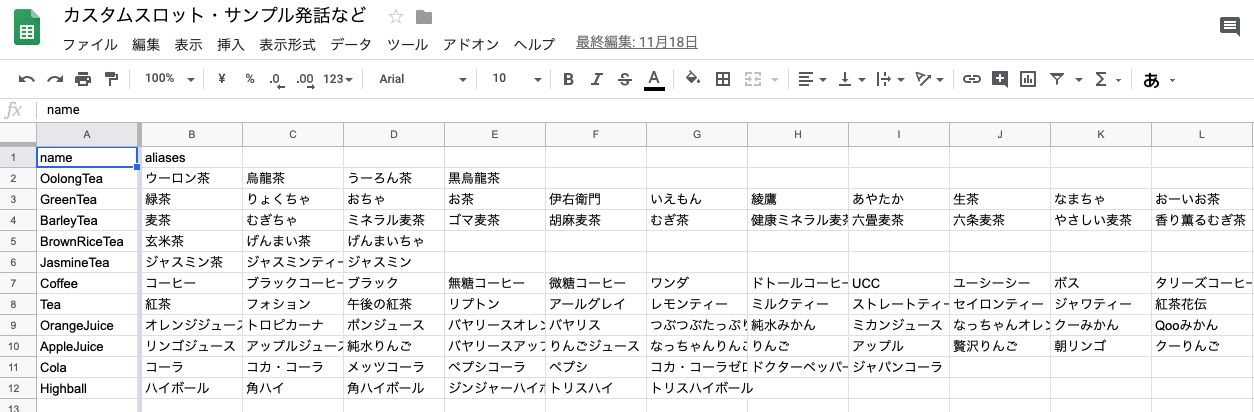Move document using the folder icon
This screenshot has height=412, width=1254.
424,17
